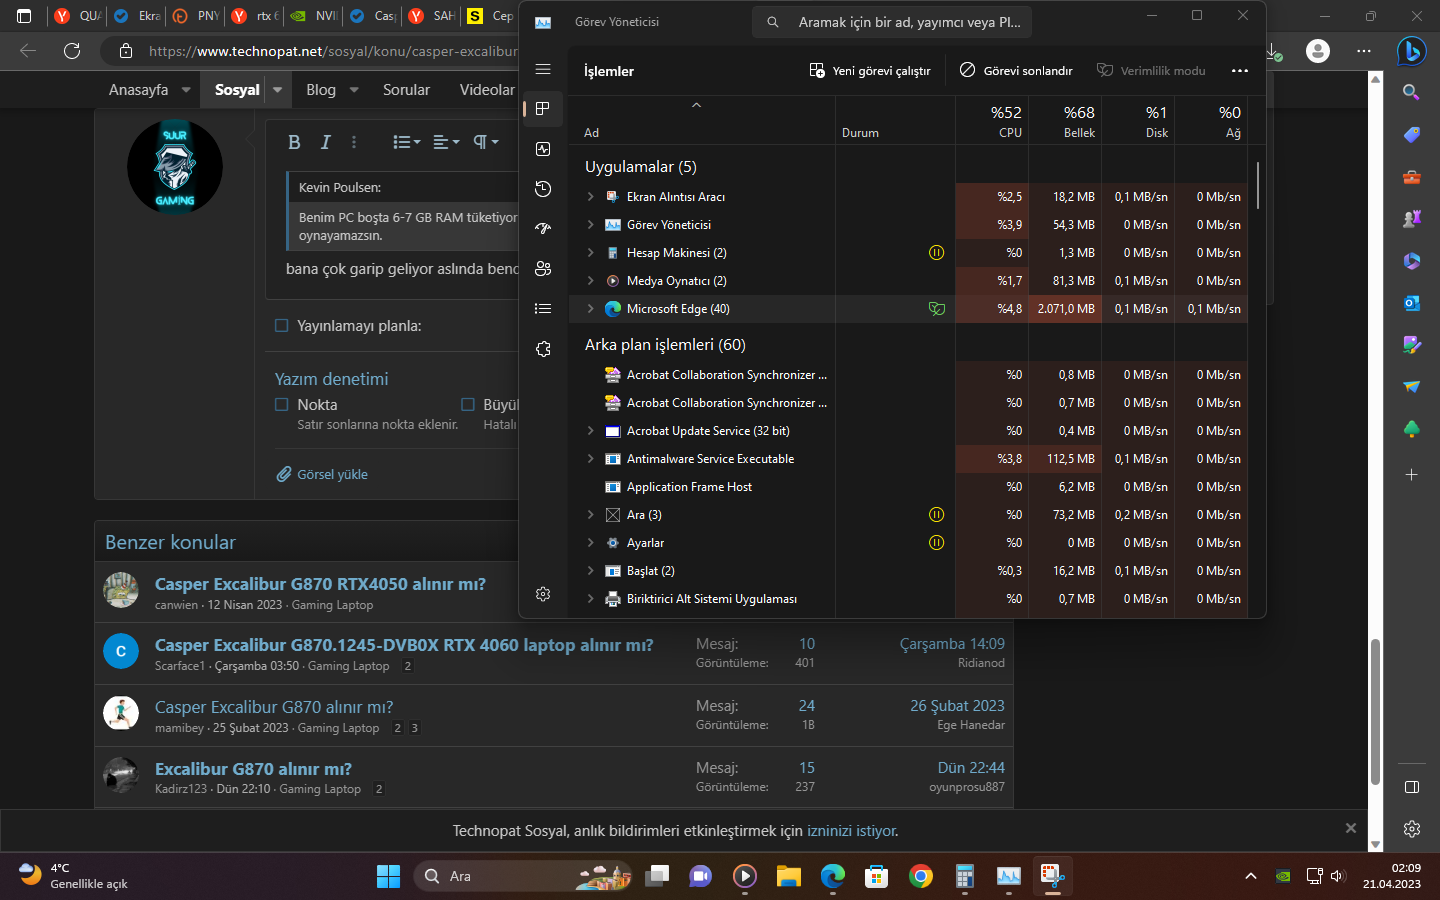Open Casper Excalibur G870 RTX4050 alınır mı topic
The image size is (1440, 900).
pyautogui.click(x=320, y=584)
